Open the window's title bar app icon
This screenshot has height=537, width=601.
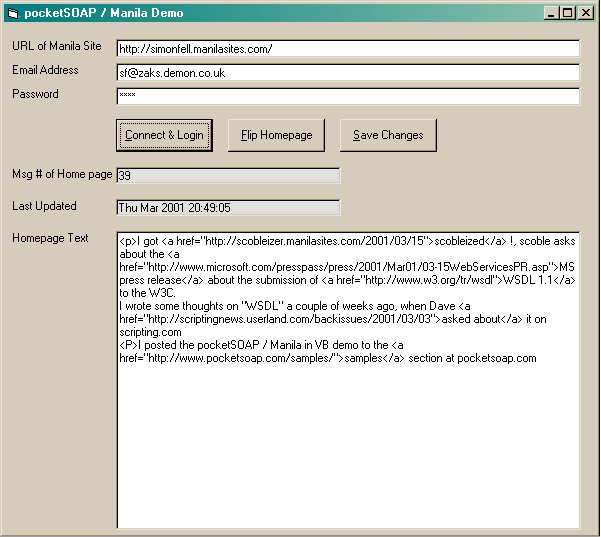tap(13, 13)
